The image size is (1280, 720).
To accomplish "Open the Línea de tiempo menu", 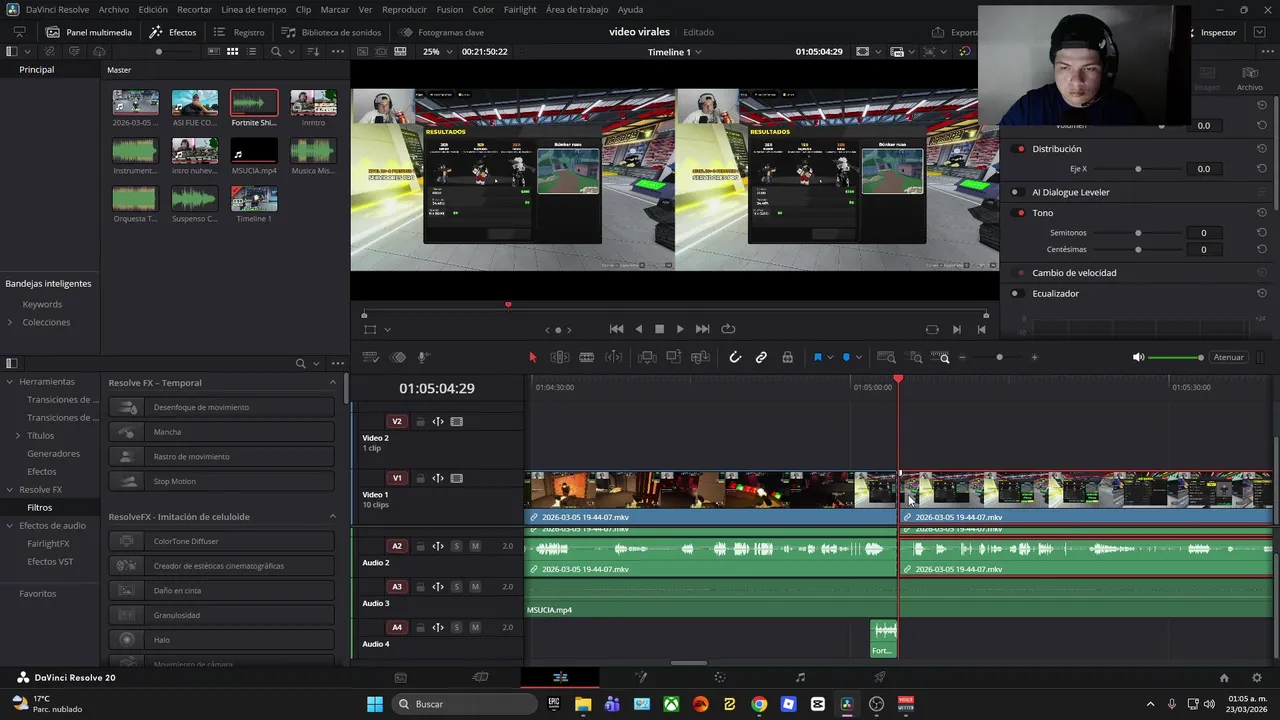I will (254, 9).
